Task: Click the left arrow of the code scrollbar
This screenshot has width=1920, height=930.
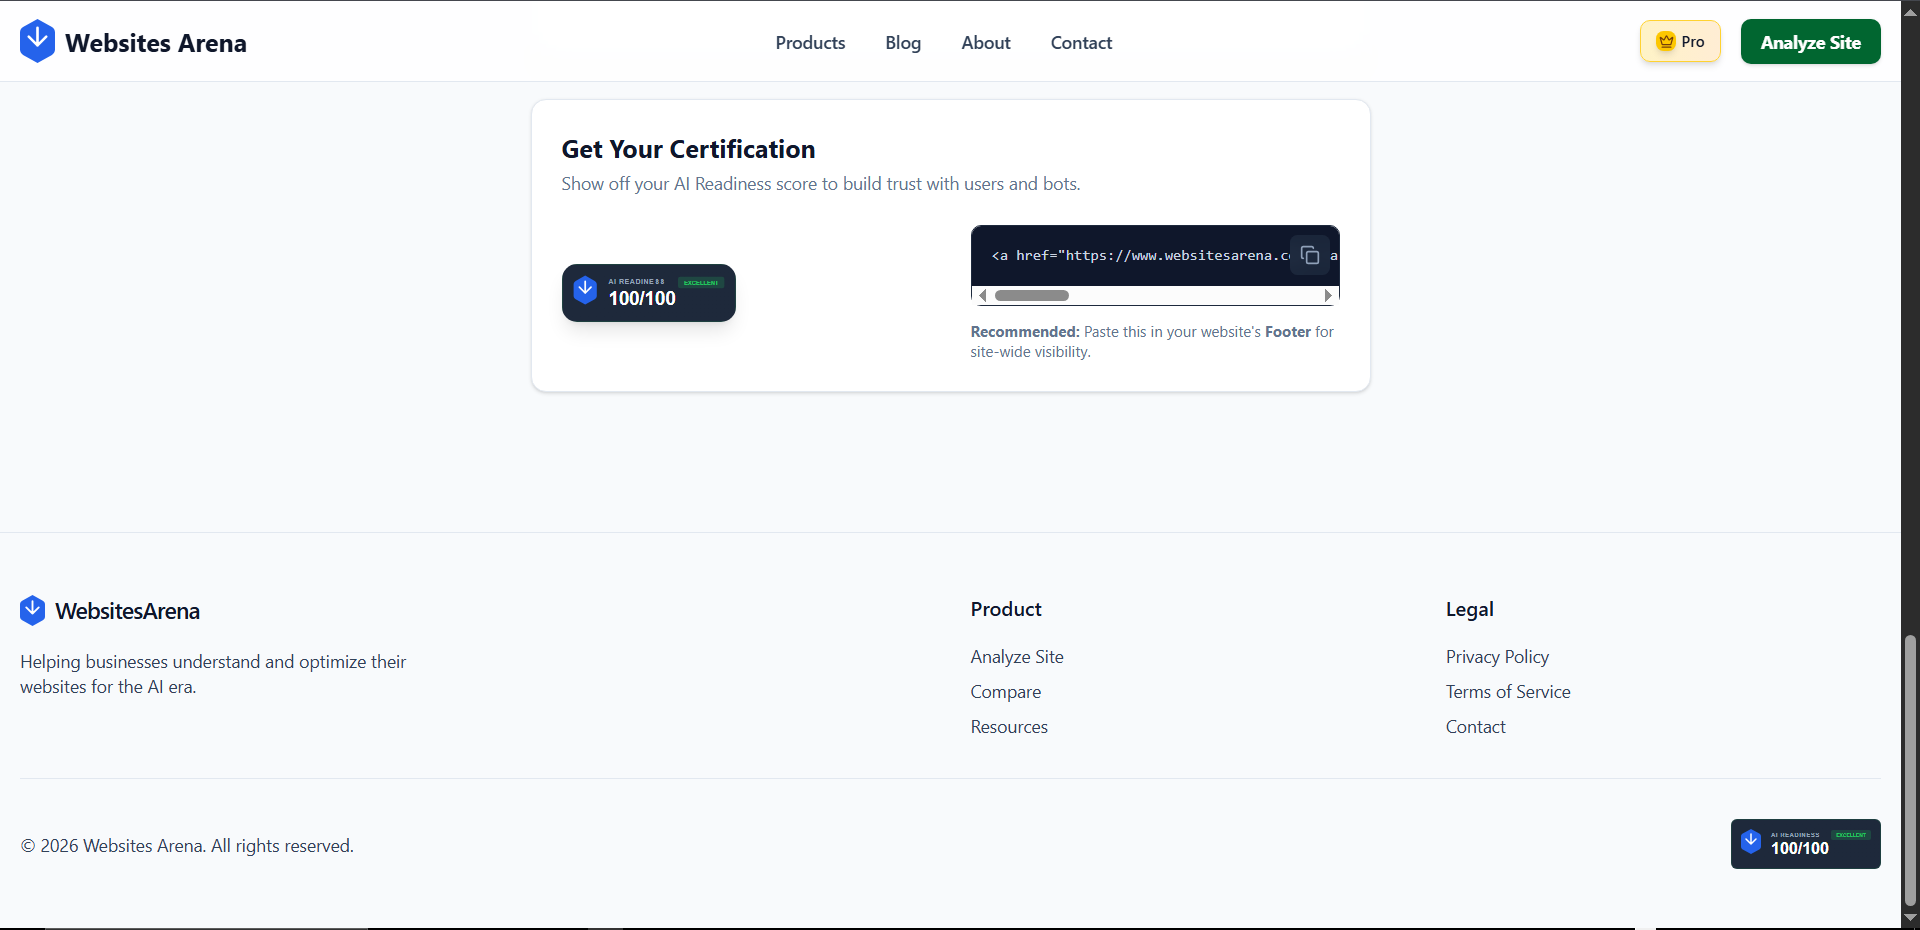Action: (x=982, y=295)
